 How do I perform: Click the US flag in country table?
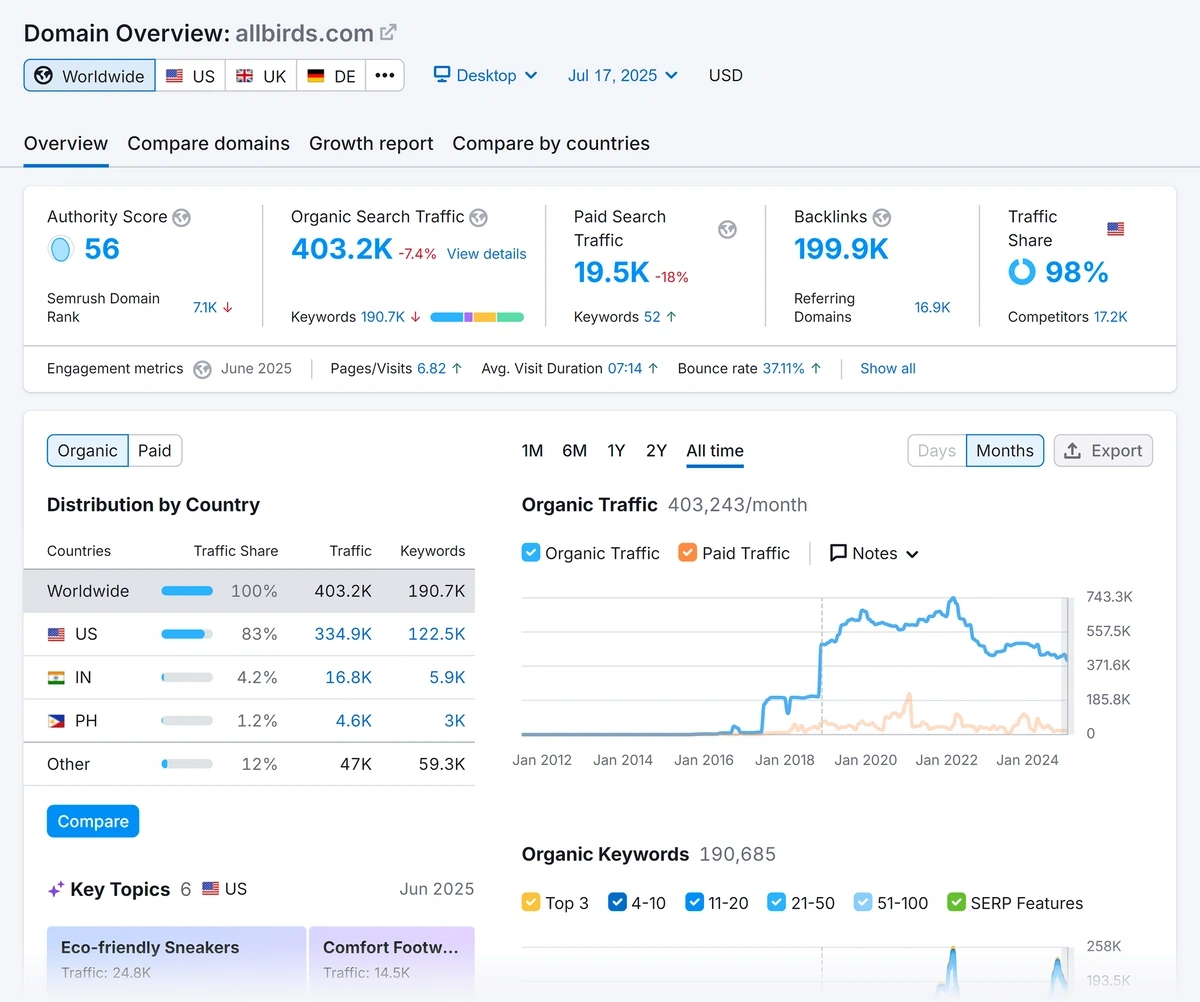point(57,634)
